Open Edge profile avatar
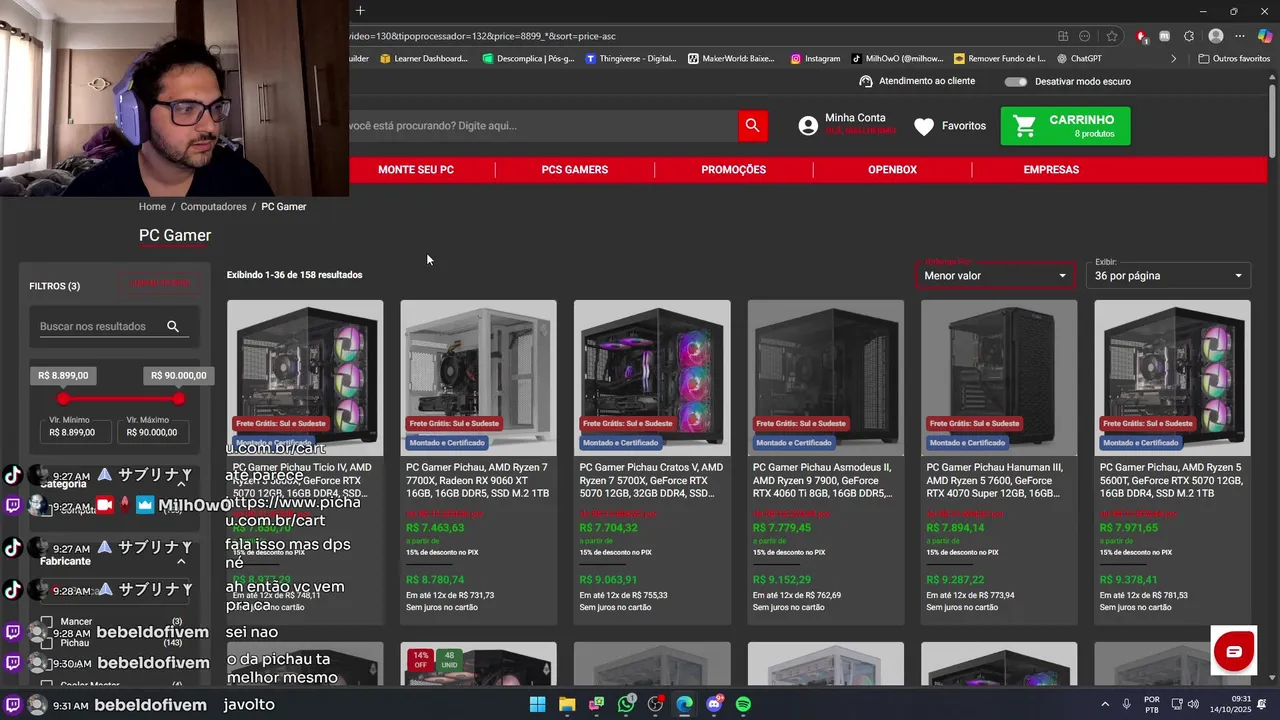The image size is (1280, 720). [1216, 36]
